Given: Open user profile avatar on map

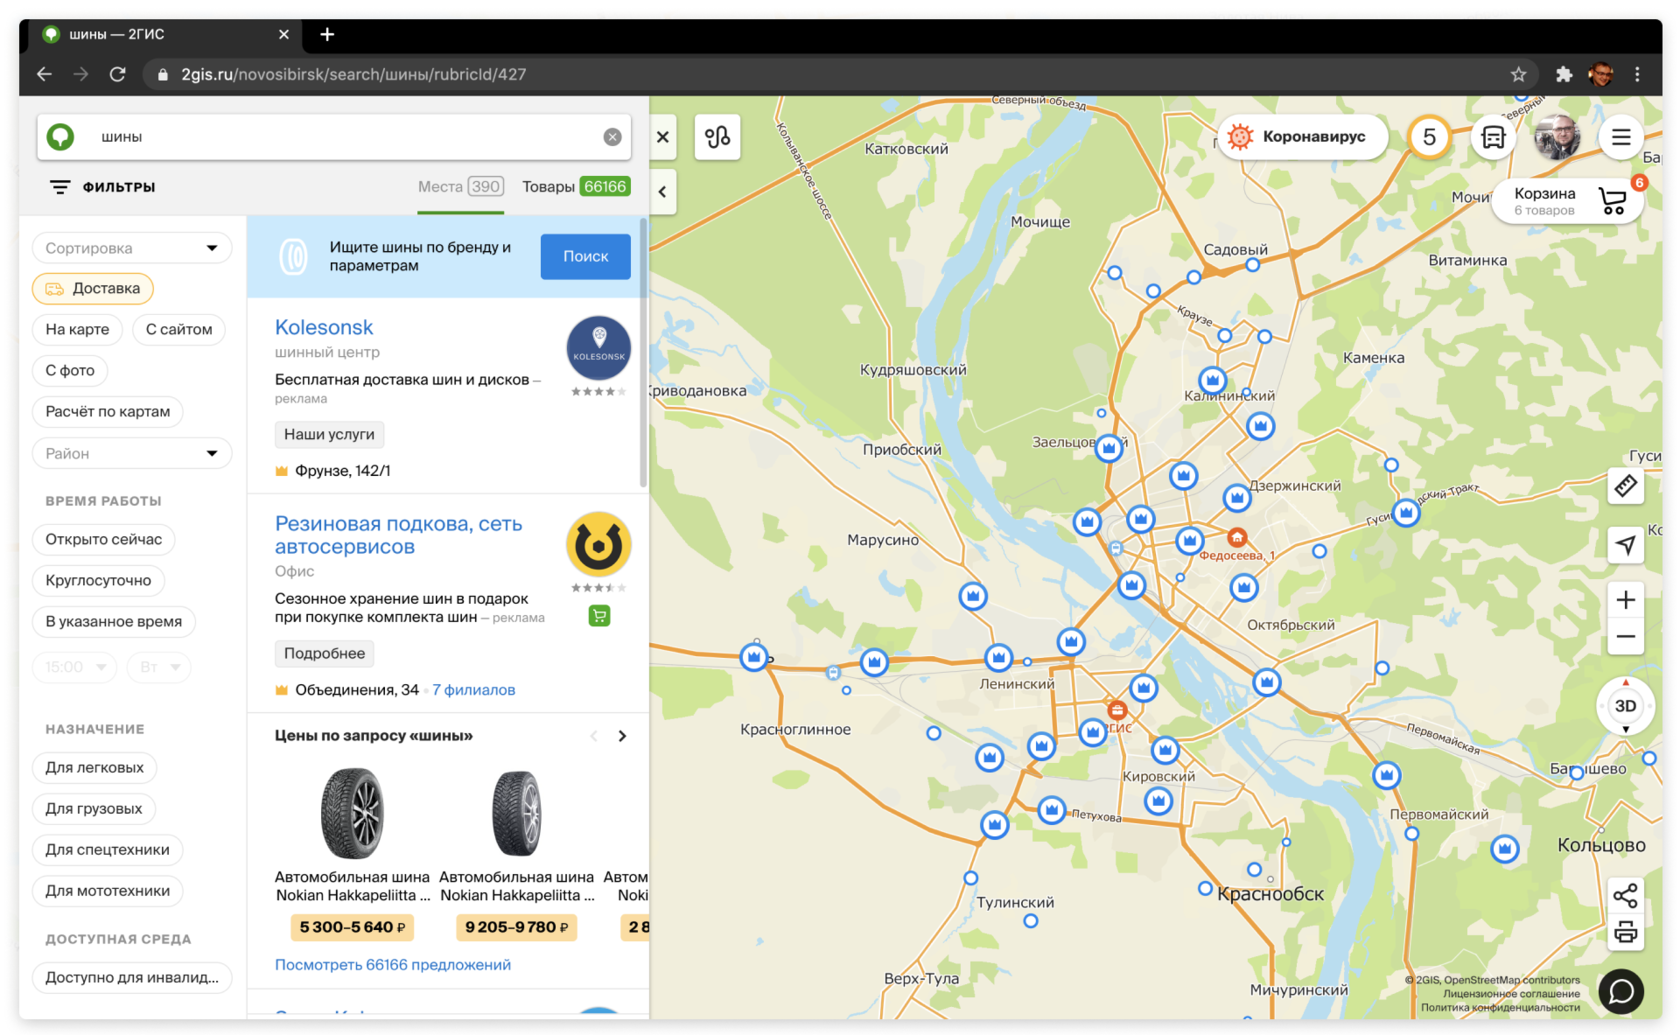Looking at the screenshot, I should (1557, 137).
